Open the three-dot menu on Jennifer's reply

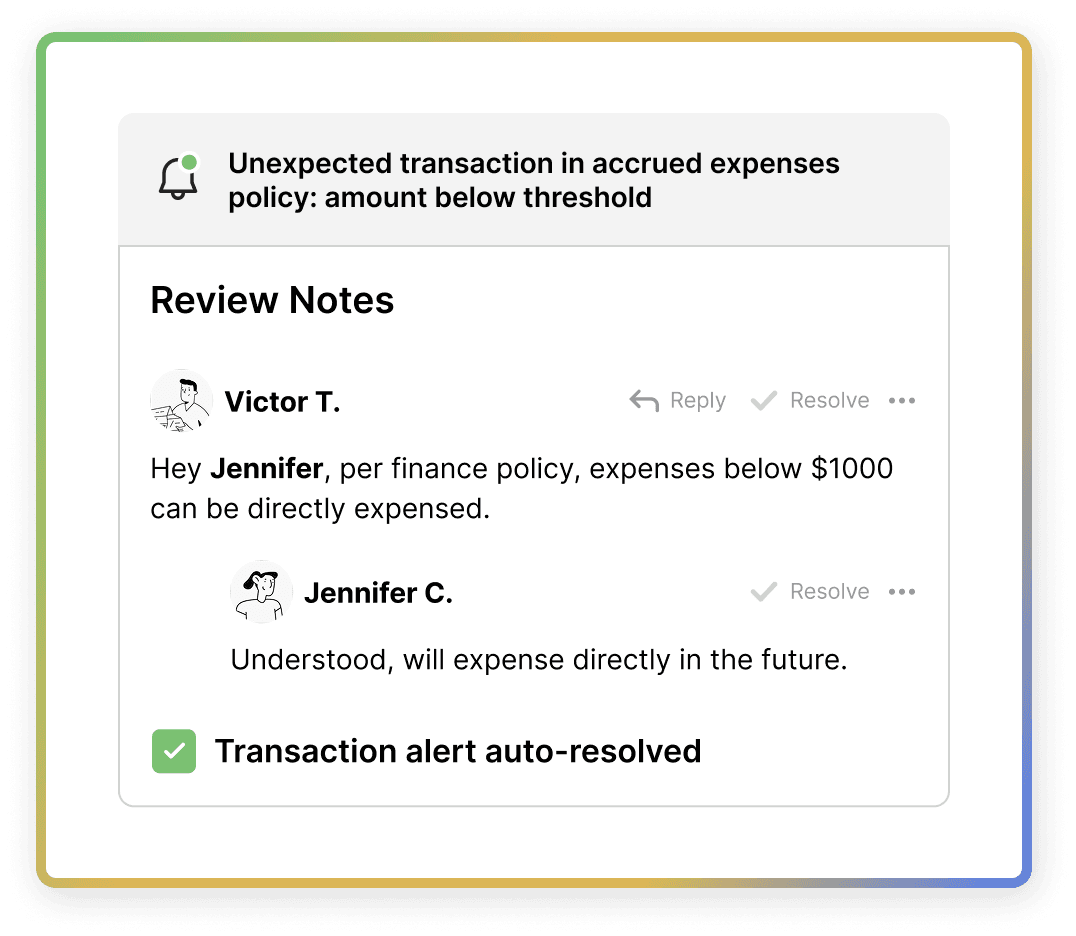point(902,592)
